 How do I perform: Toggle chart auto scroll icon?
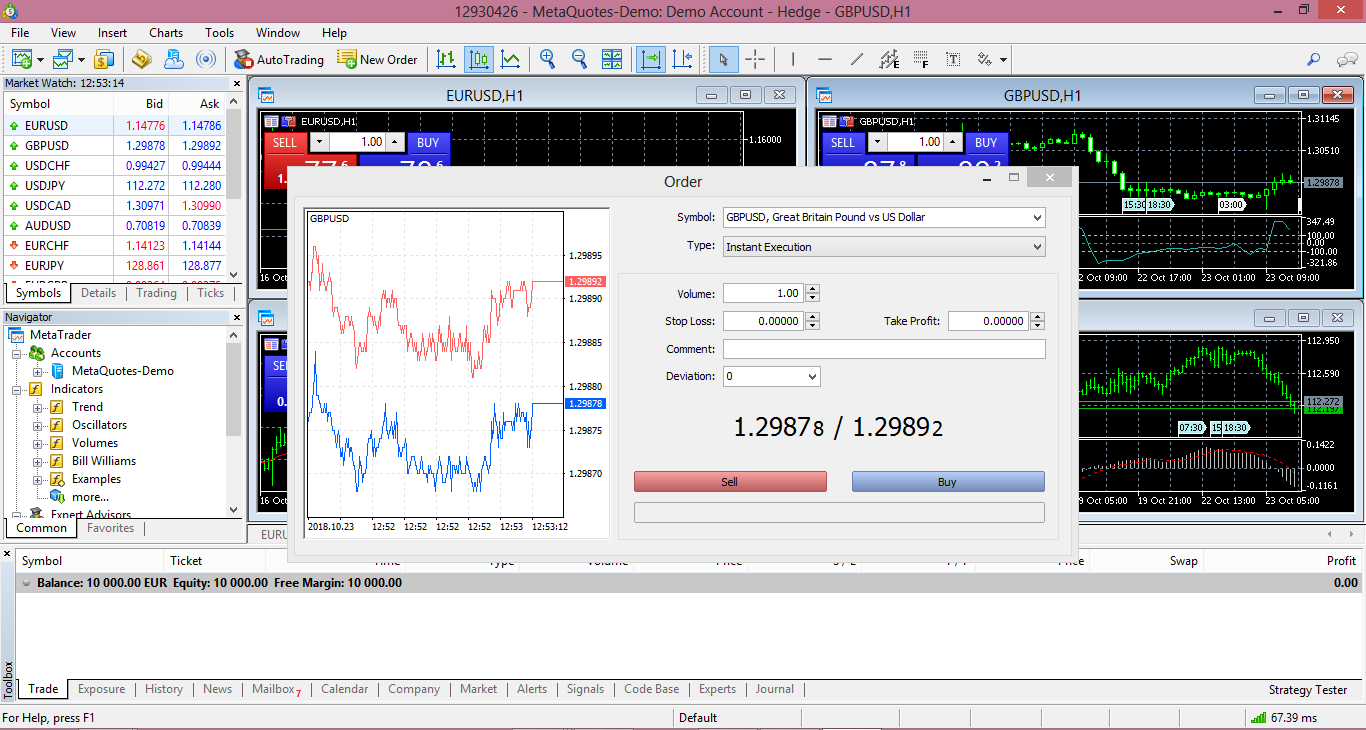pyautogui.click(x=650, y=59)
